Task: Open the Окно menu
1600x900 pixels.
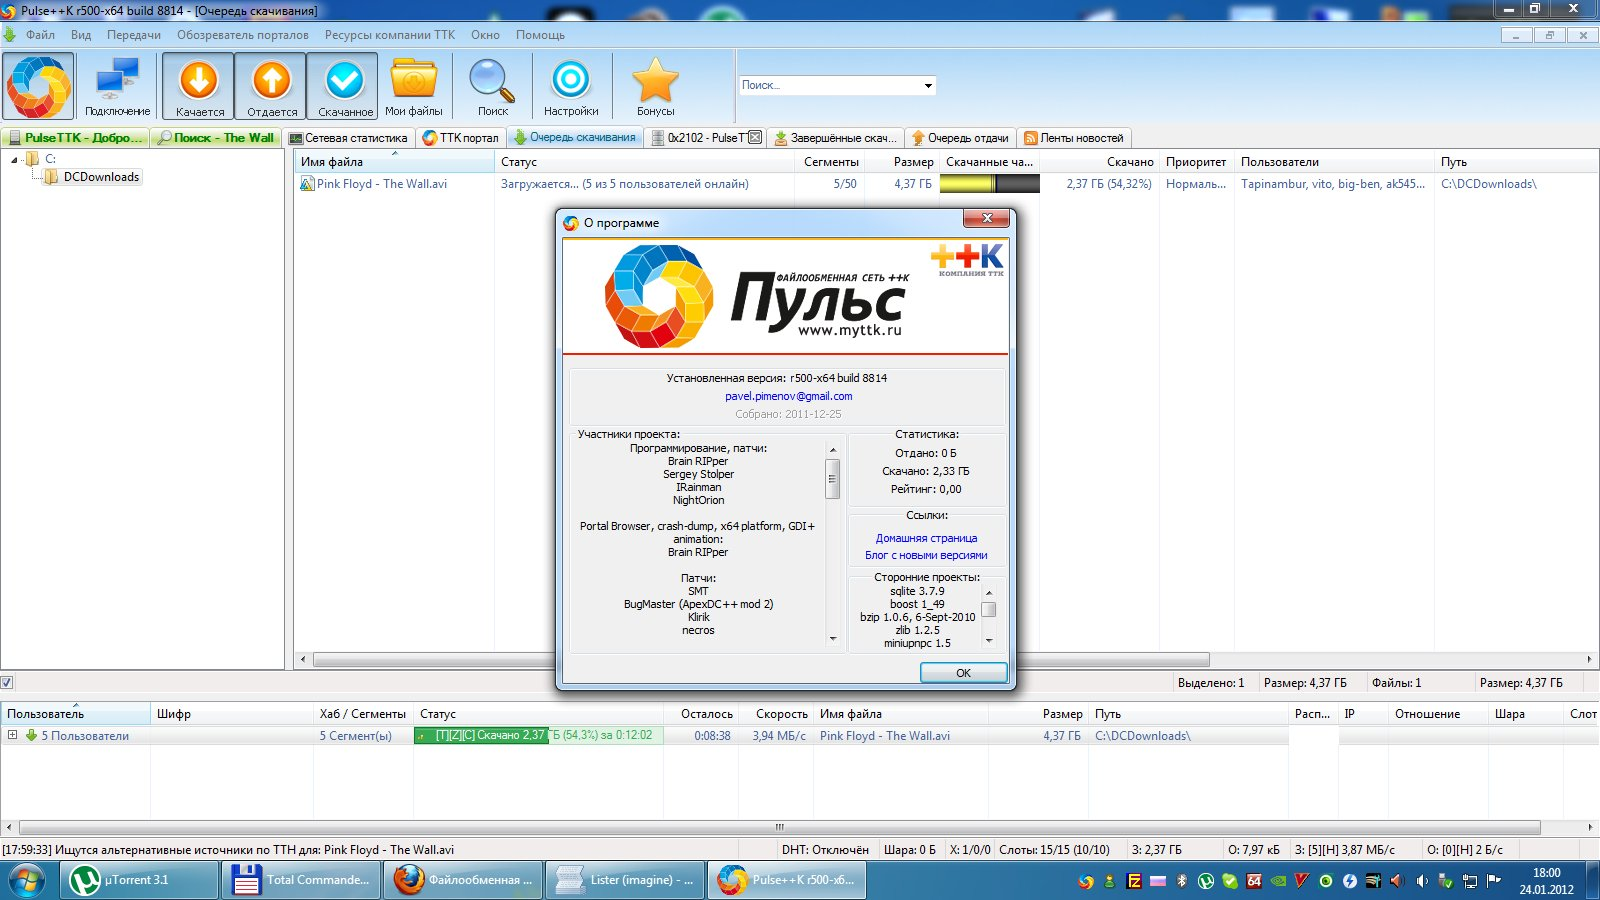Action: 485,35
